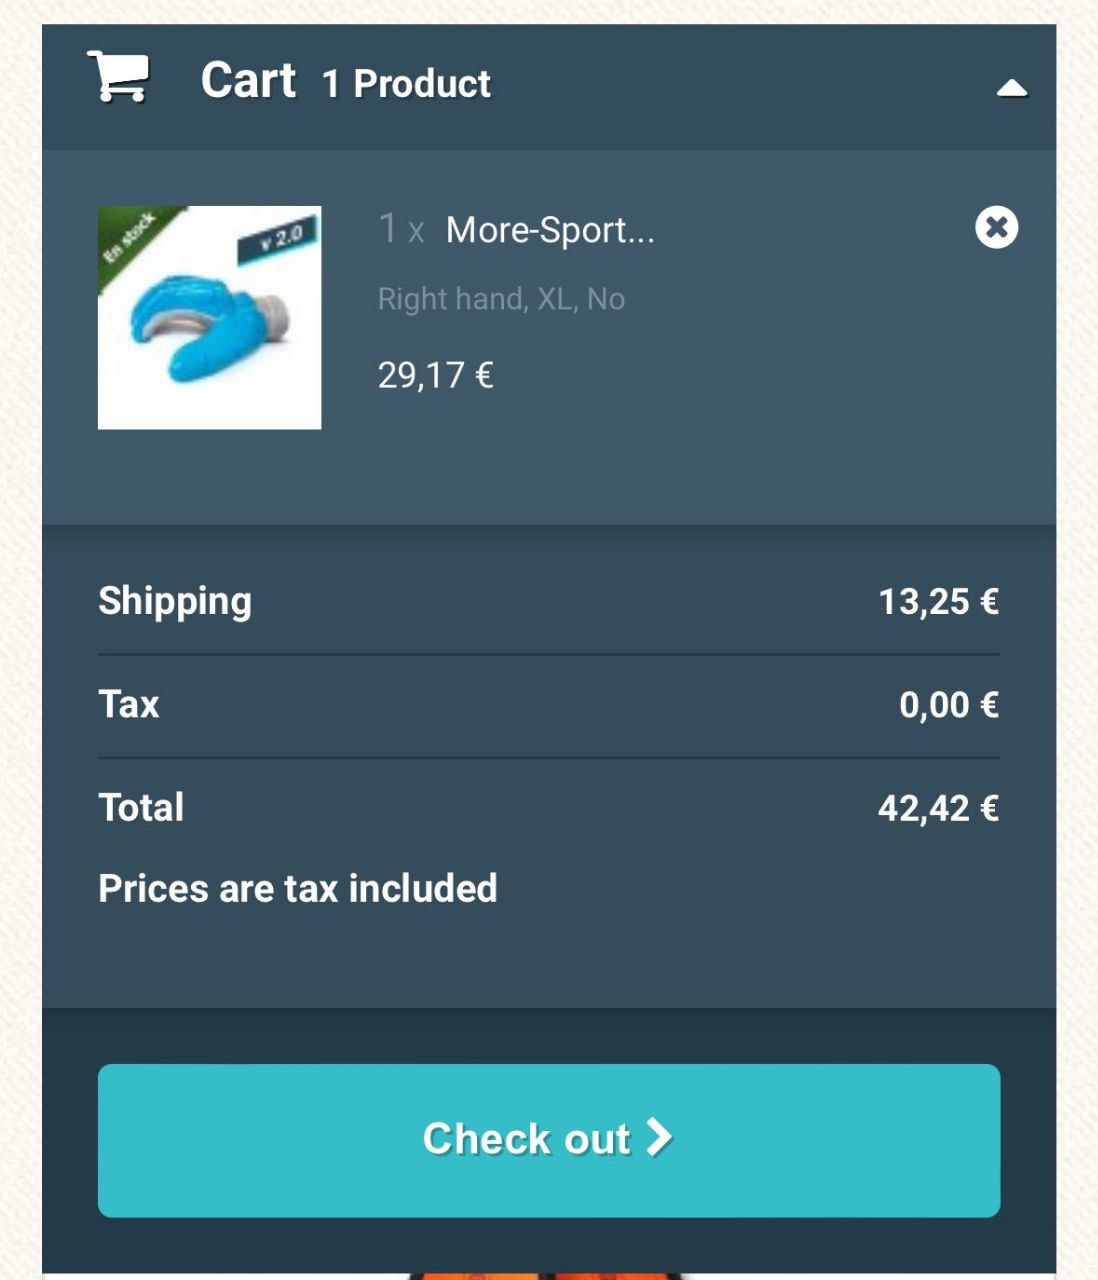Click the 29,17 € product price
Screen dimensions: 1098x1280
click(x=435, y=376)
